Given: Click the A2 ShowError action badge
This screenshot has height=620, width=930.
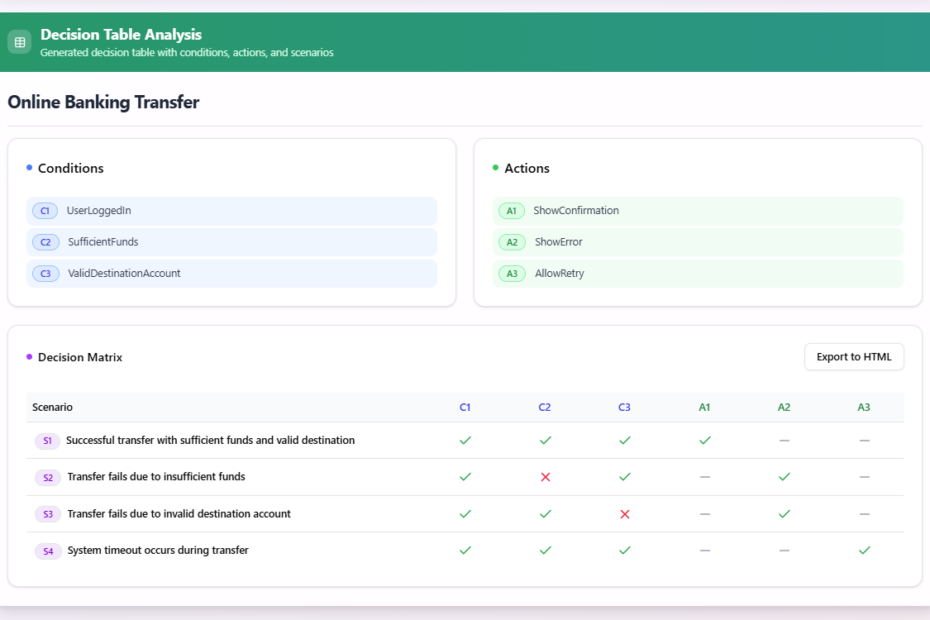Looking at the screenshot, I should [x=511, y=242].
